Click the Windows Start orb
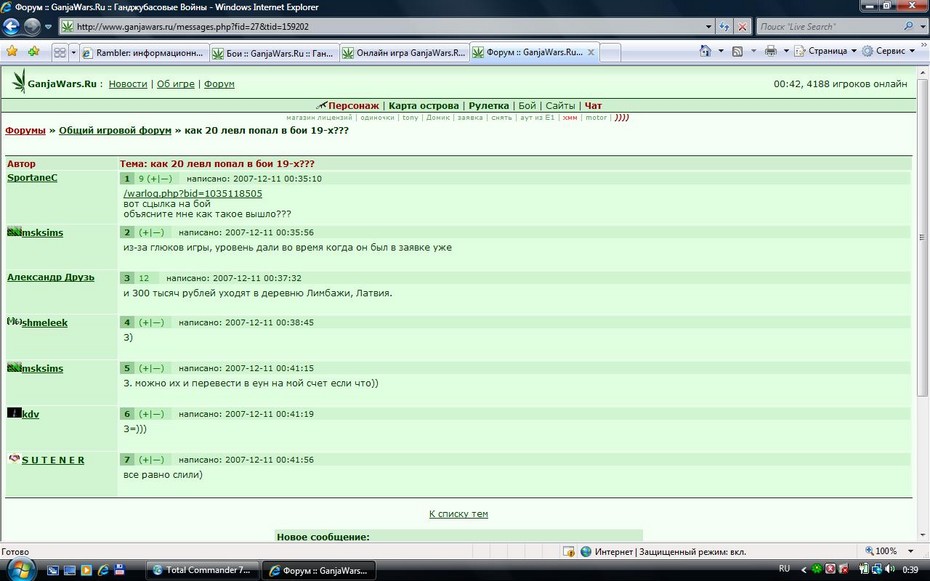Screen dimensions: 930x581 click(21, 570)
